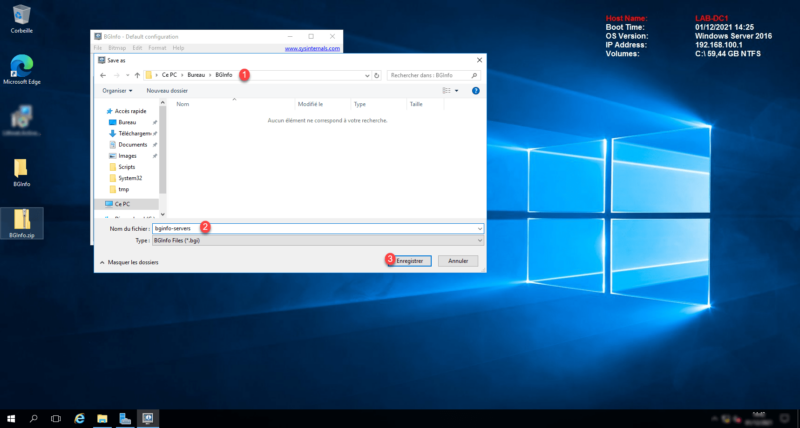Viewport: 800px width, 428px height.
Task: Click the search magnifier in Save as
Action: [x=474, y=75]
